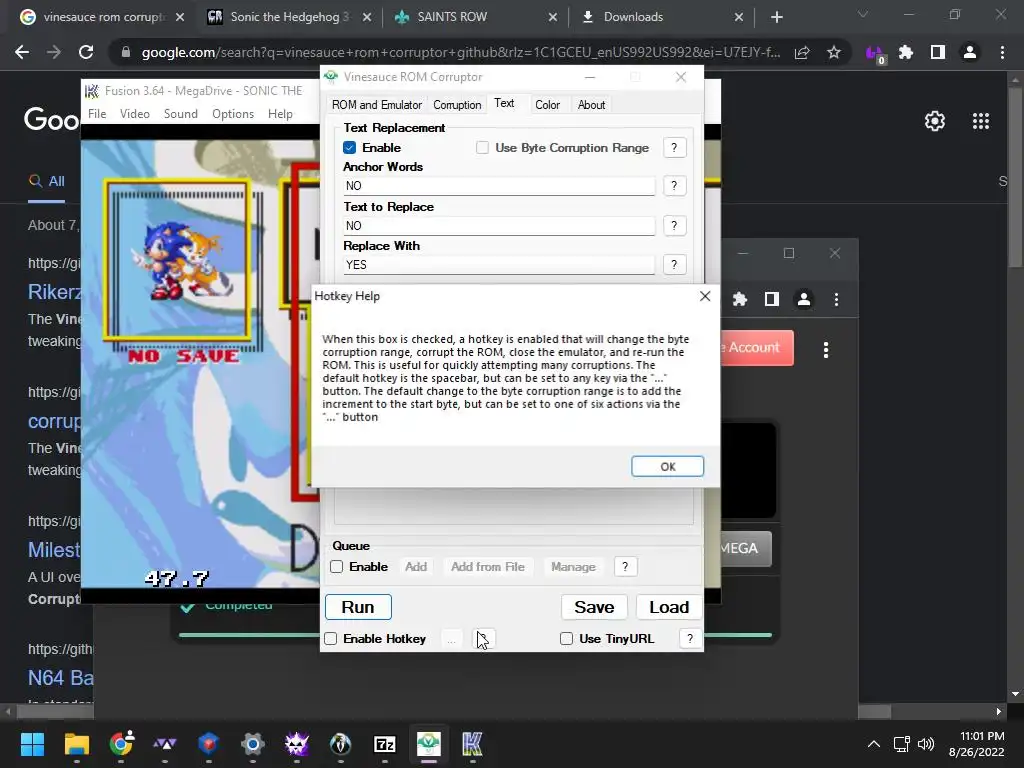Image resolution: width=1024 pixels, height=768 pixels.
Task: Open the Corruption tab
Action: 457,104
